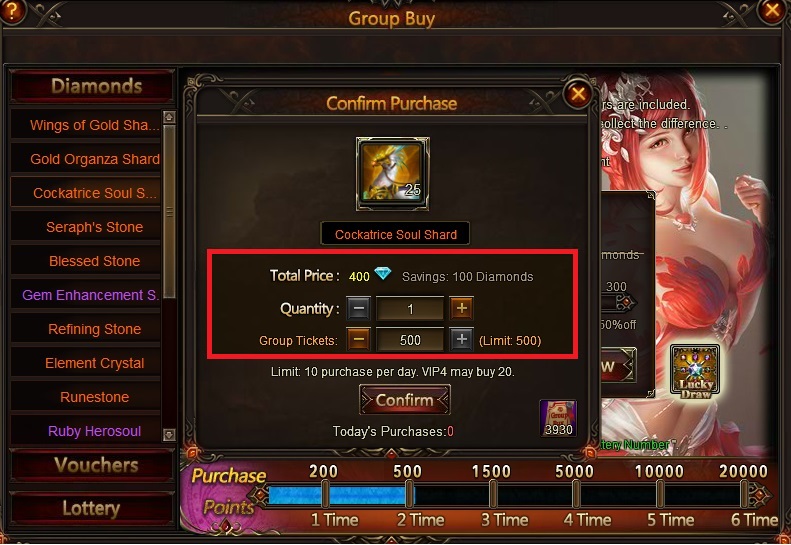Click the down arrow of the item list scrollbar
The image size is (791, 545).
[169, 434]
